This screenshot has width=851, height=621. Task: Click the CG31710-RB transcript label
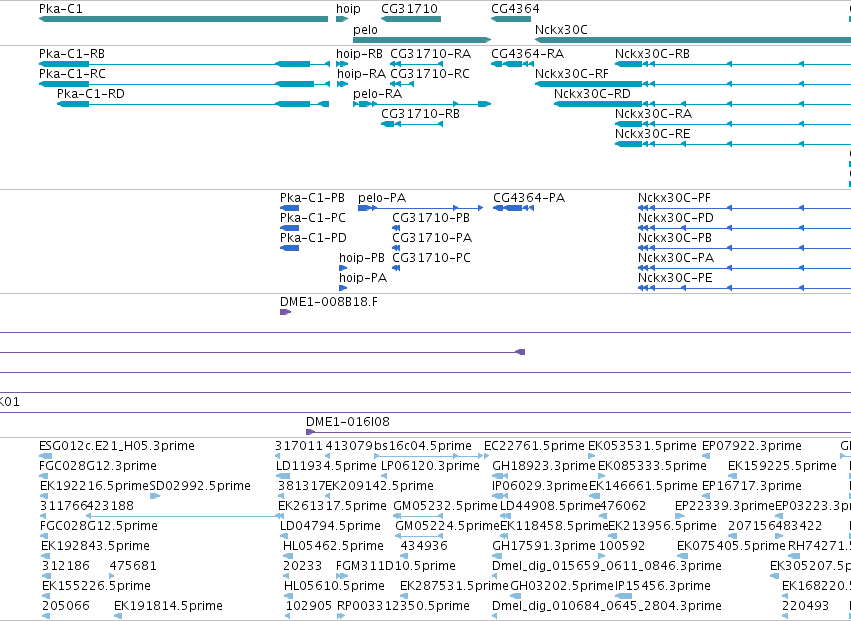click(x=421, y=114)
